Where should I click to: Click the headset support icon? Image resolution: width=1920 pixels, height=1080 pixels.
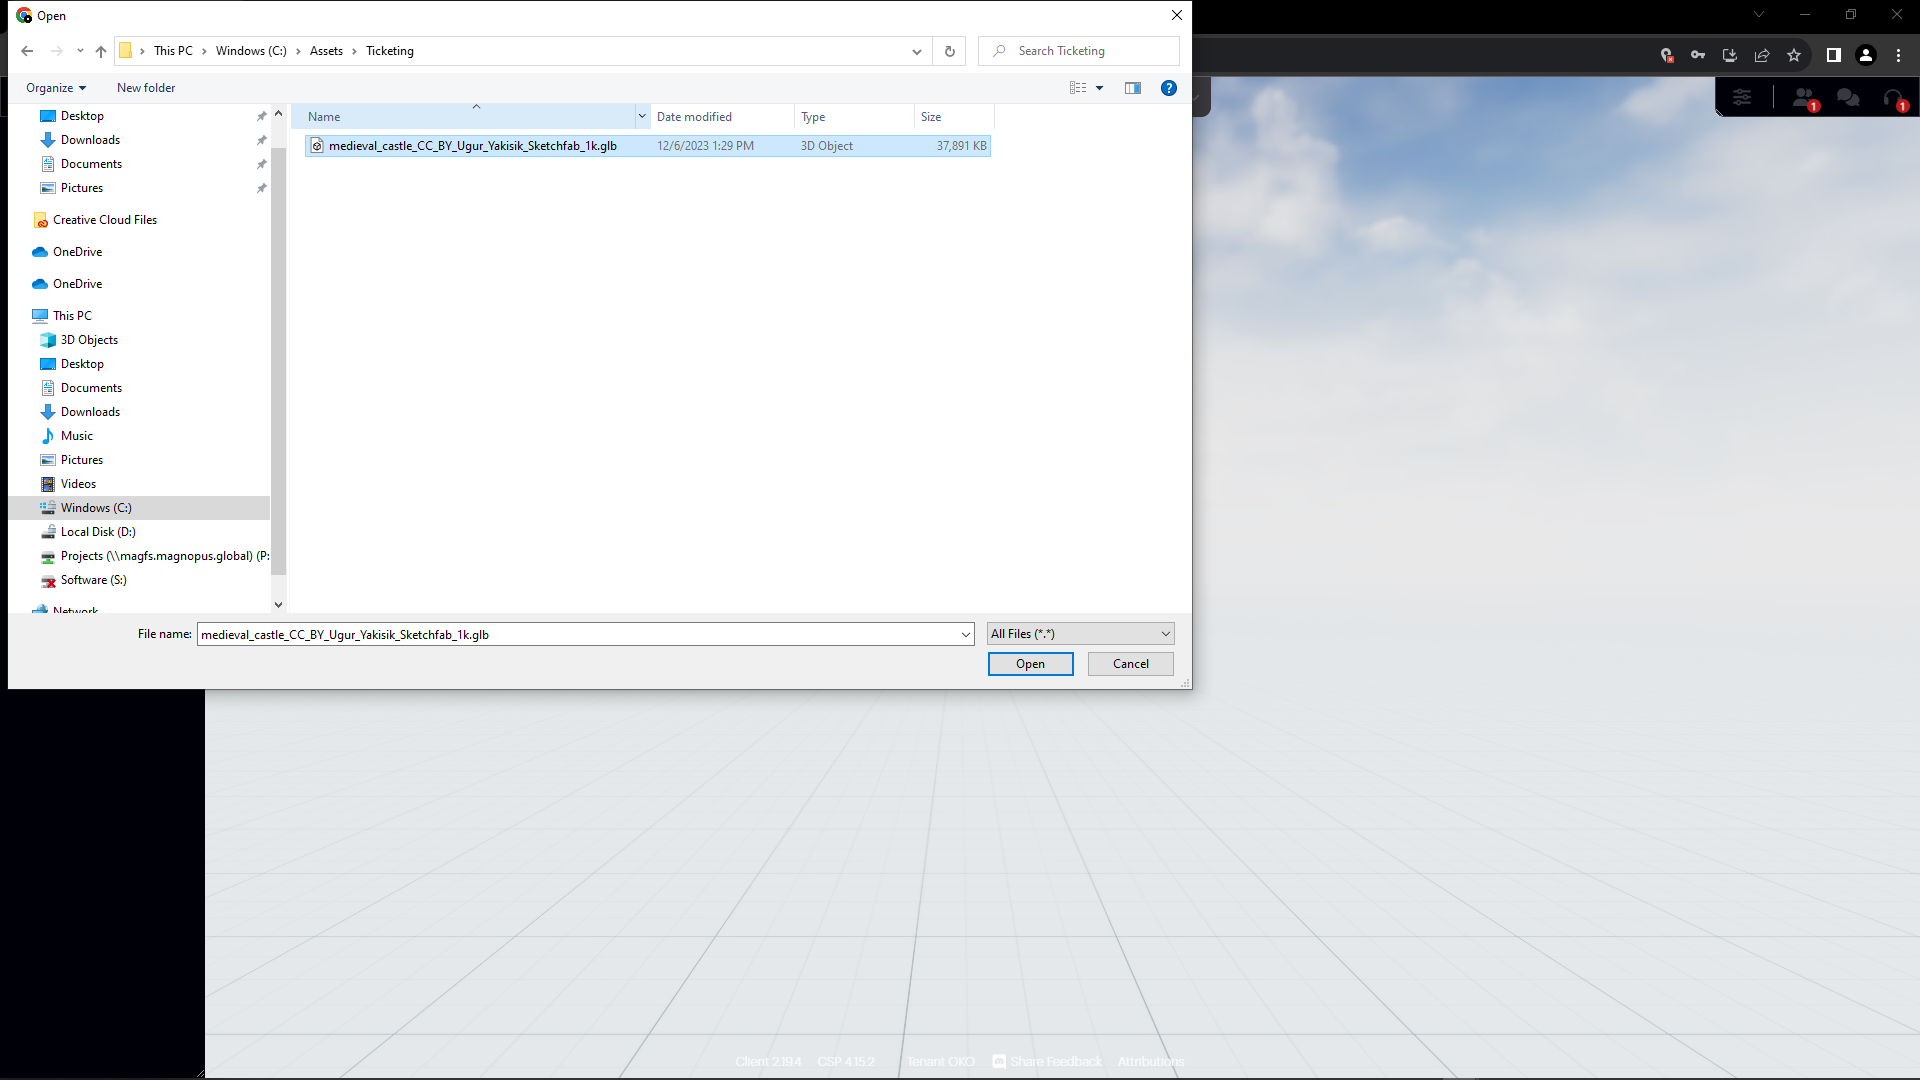(1893, 98)
